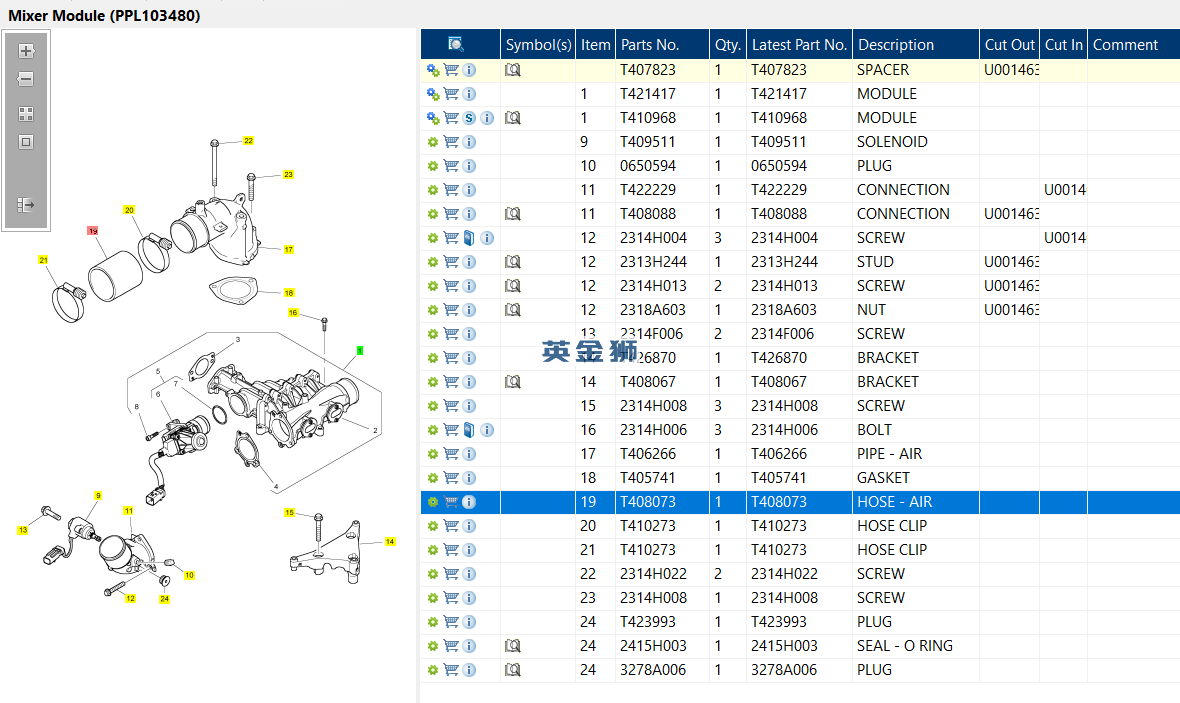
Task: Click blue document icon for SCREW 2314H004
Action: point(469,239)
